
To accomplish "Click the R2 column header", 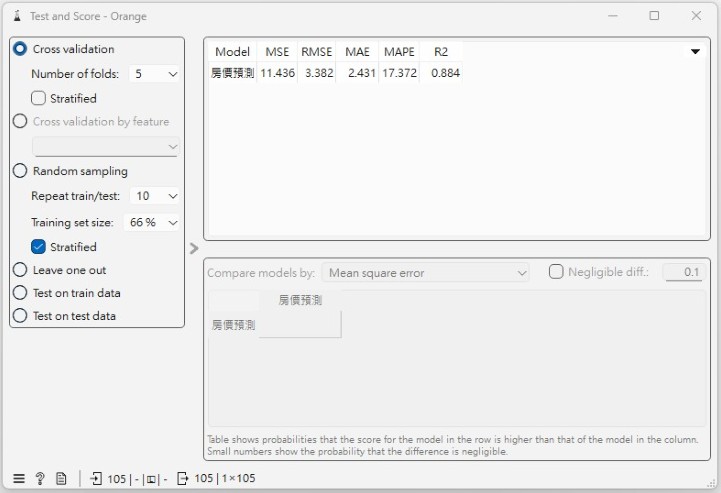I will point(441,52).
